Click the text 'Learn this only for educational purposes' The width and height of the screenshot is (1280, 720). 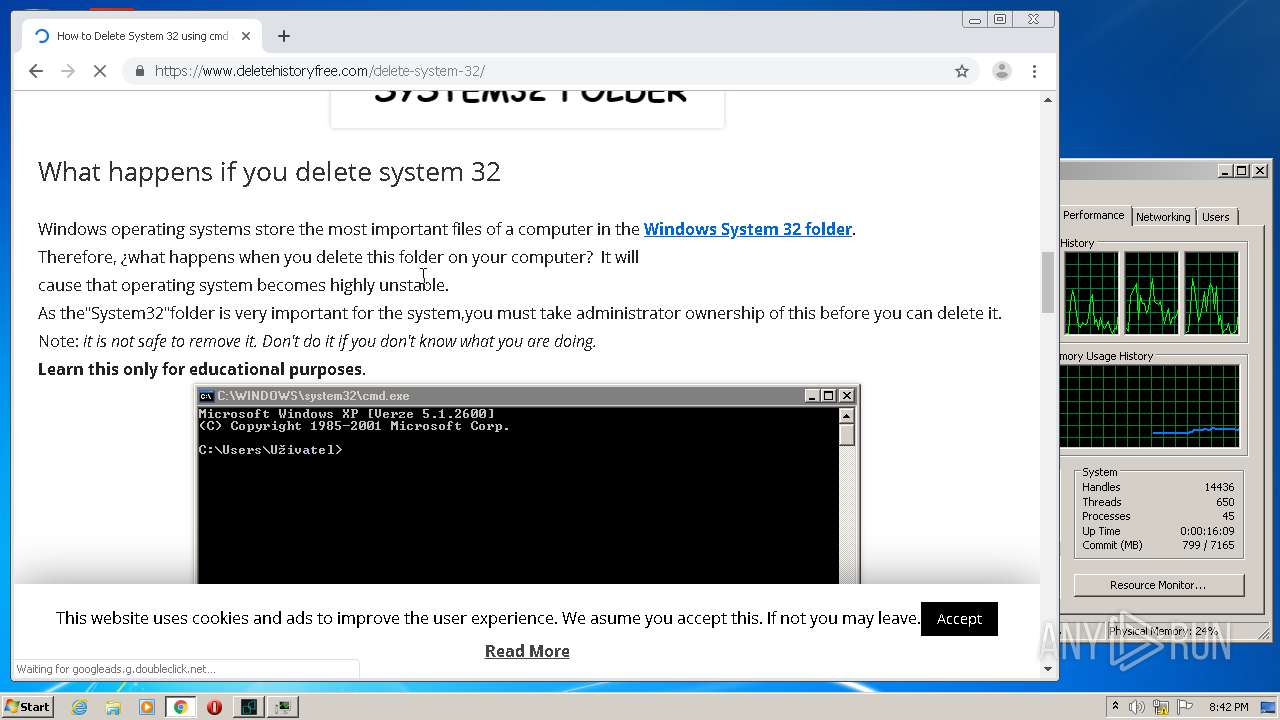pyautogui.click(x=201, y=369)
